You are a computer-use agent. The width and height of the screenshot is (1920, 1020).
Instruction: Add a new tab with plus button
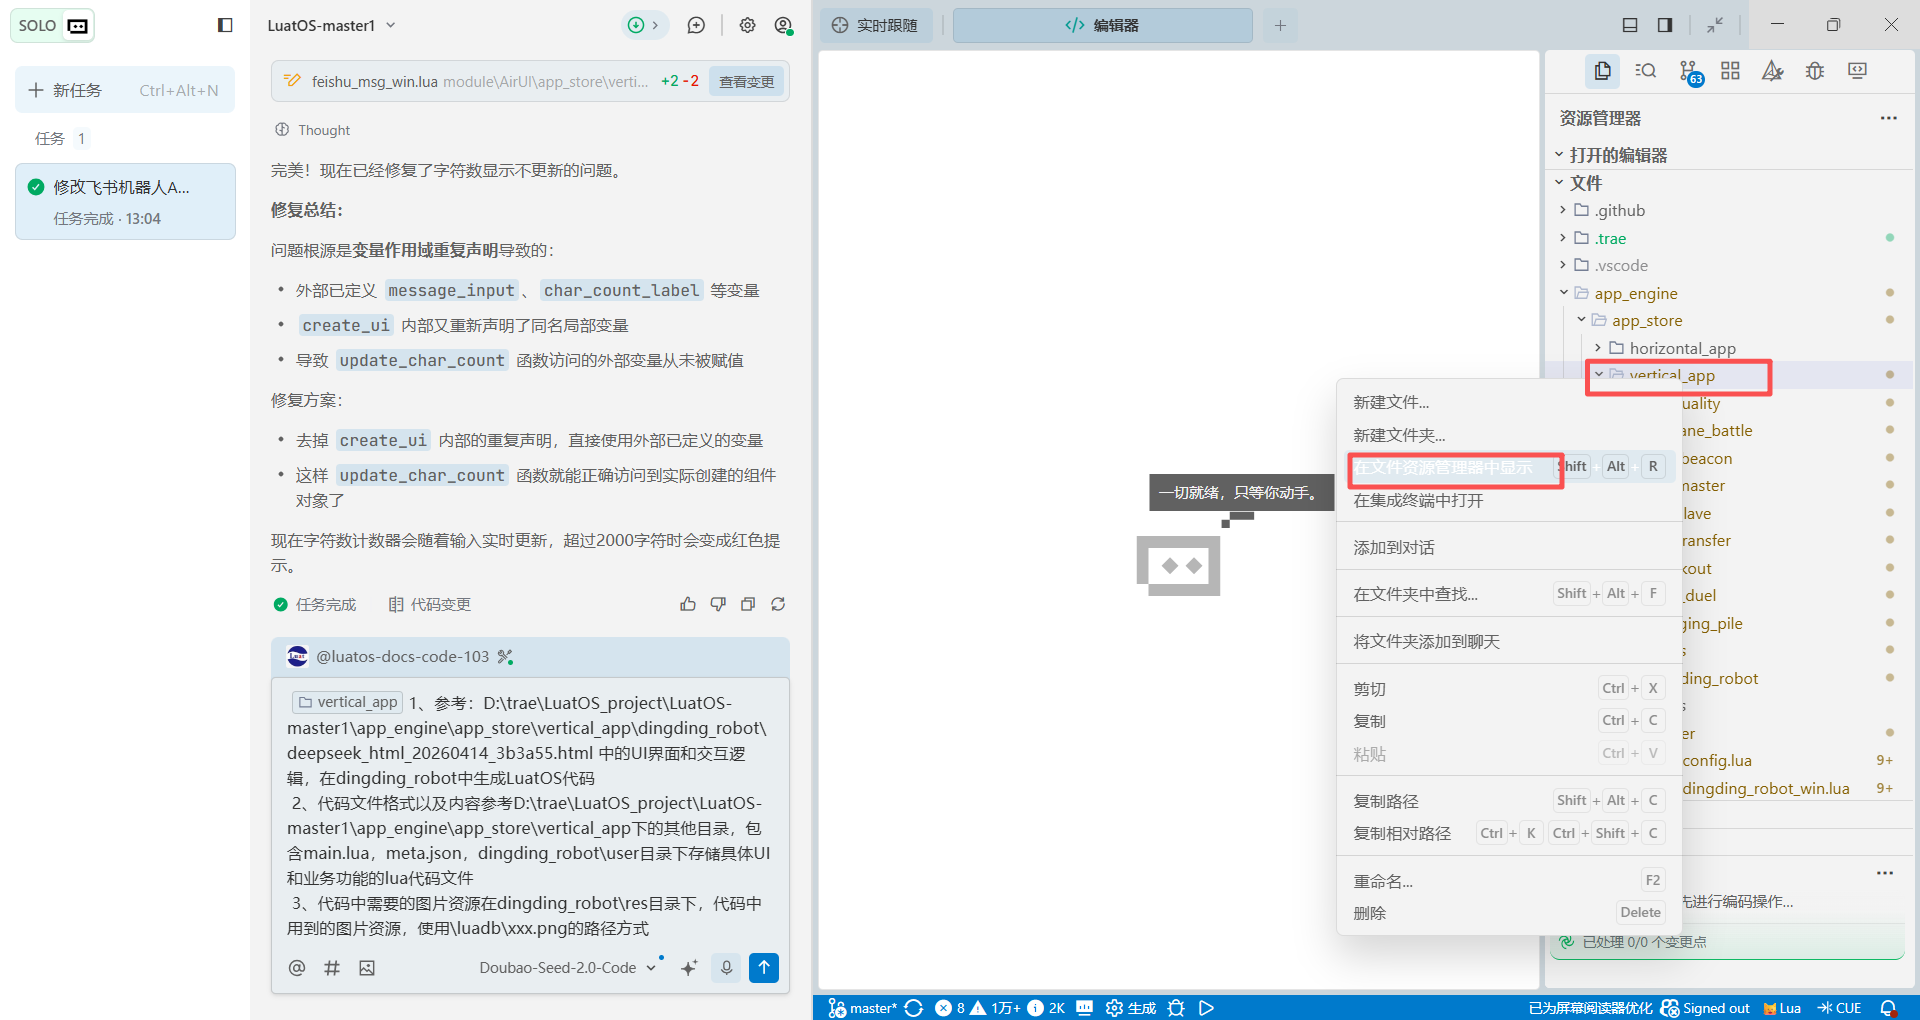point(1280,25)
